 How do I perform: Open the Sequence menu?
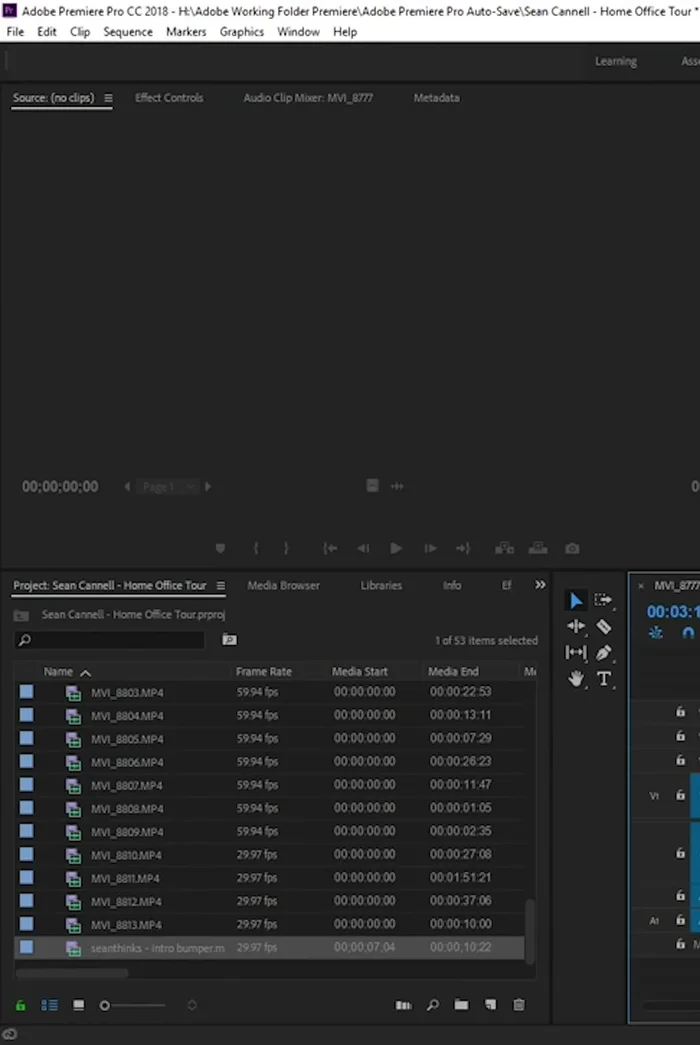(128, 31)
